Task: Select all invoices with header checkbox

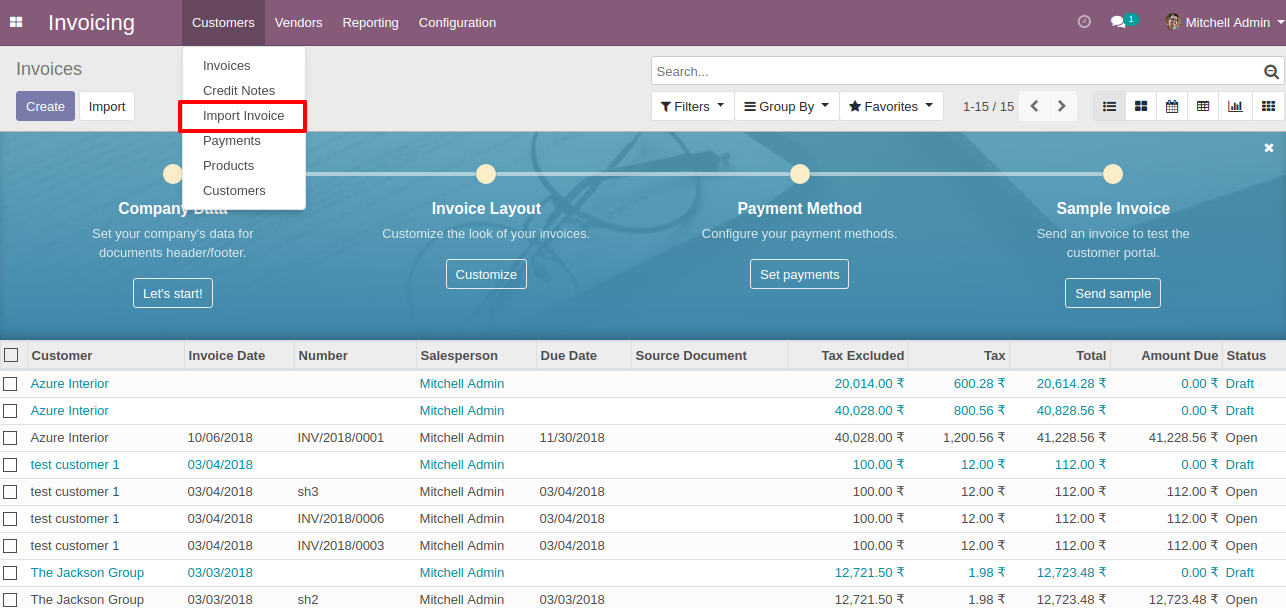Action: pyautogui.click(x=11, y=355)
